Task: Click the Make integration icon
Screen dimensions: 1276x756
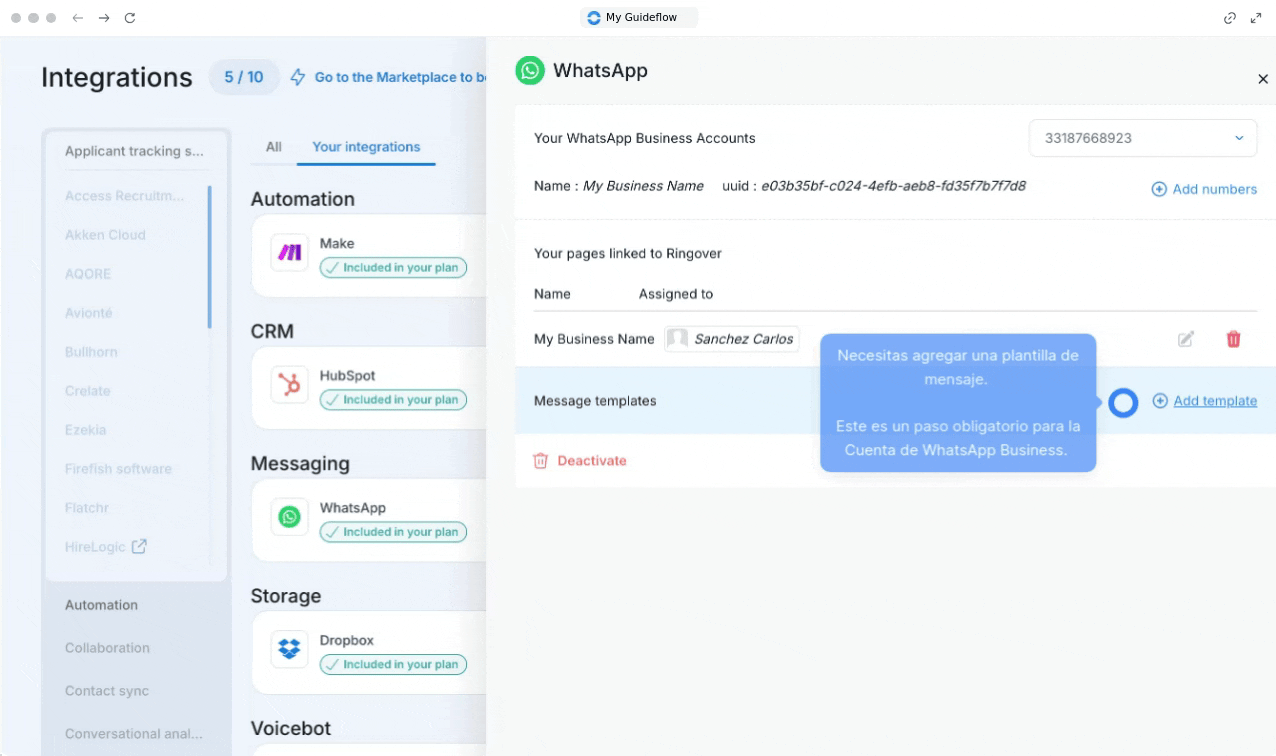Action: (290, 253)
